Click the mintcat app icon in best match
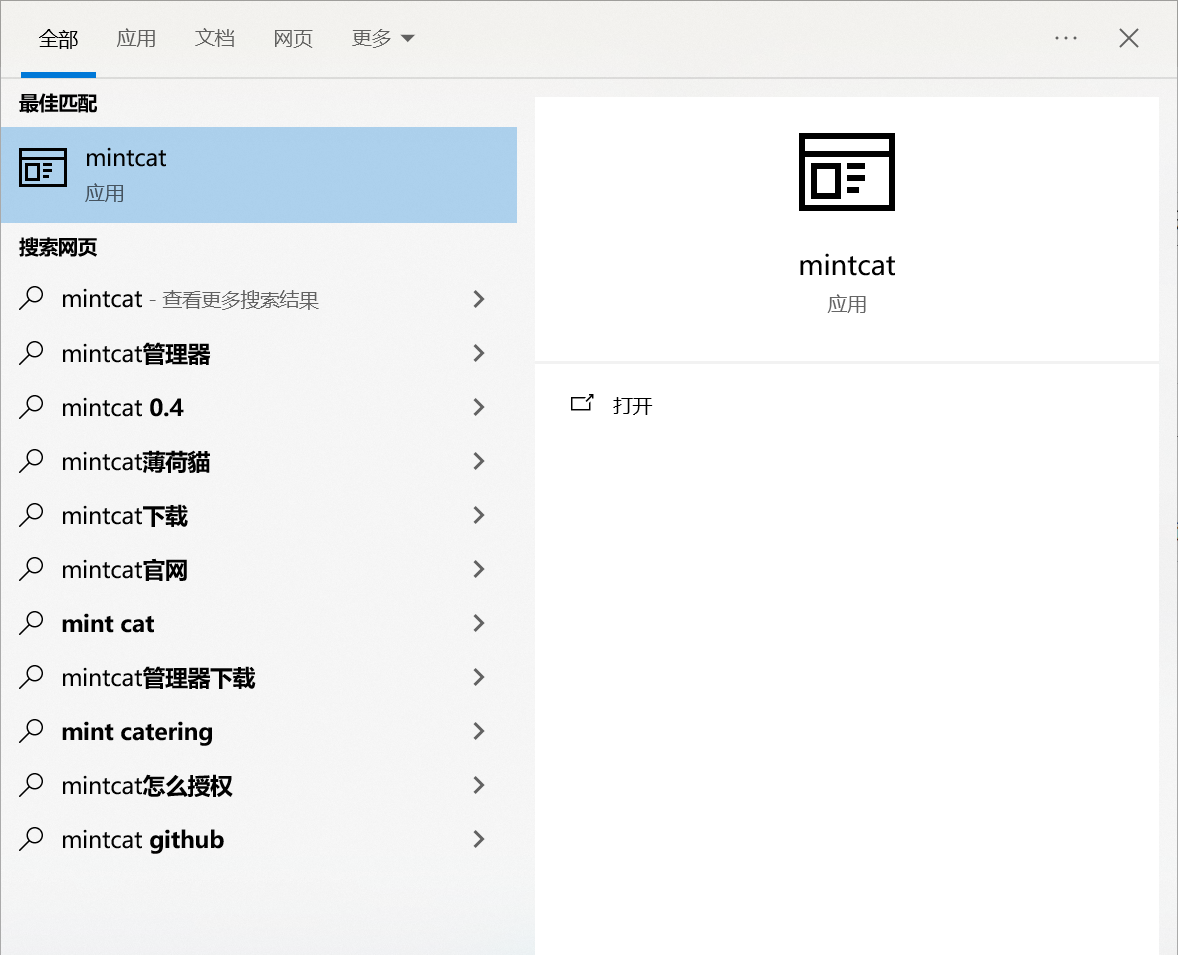Image resolution: width=1178 pixels, height=955 pixels. (x=43, y=168)
